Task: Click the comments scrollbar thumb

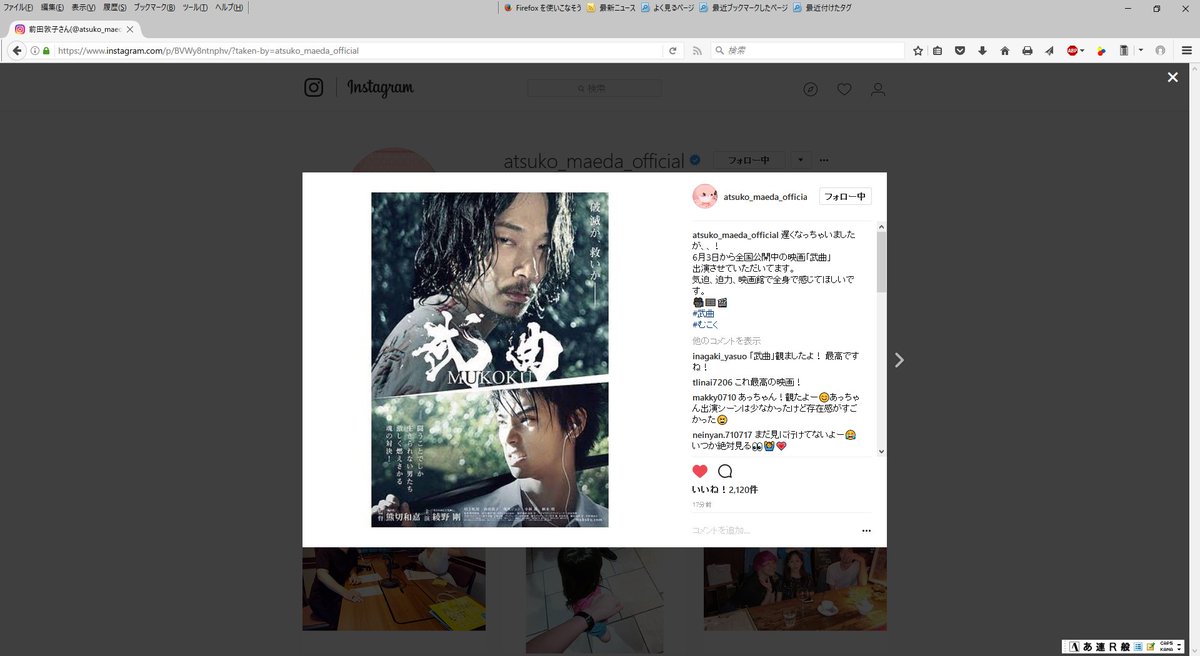Action: click(x=881, y=263)
